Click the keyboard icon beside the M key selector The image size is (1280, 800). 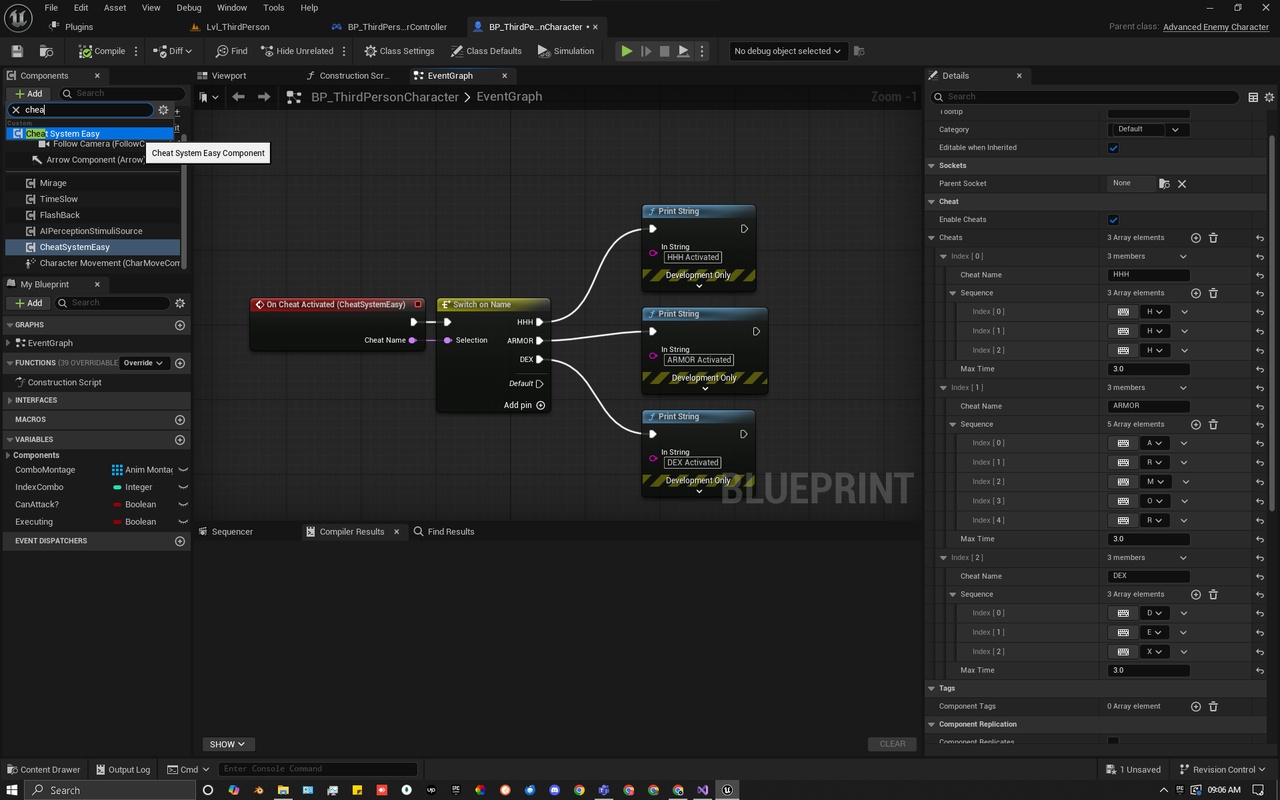pos(1123,482)
